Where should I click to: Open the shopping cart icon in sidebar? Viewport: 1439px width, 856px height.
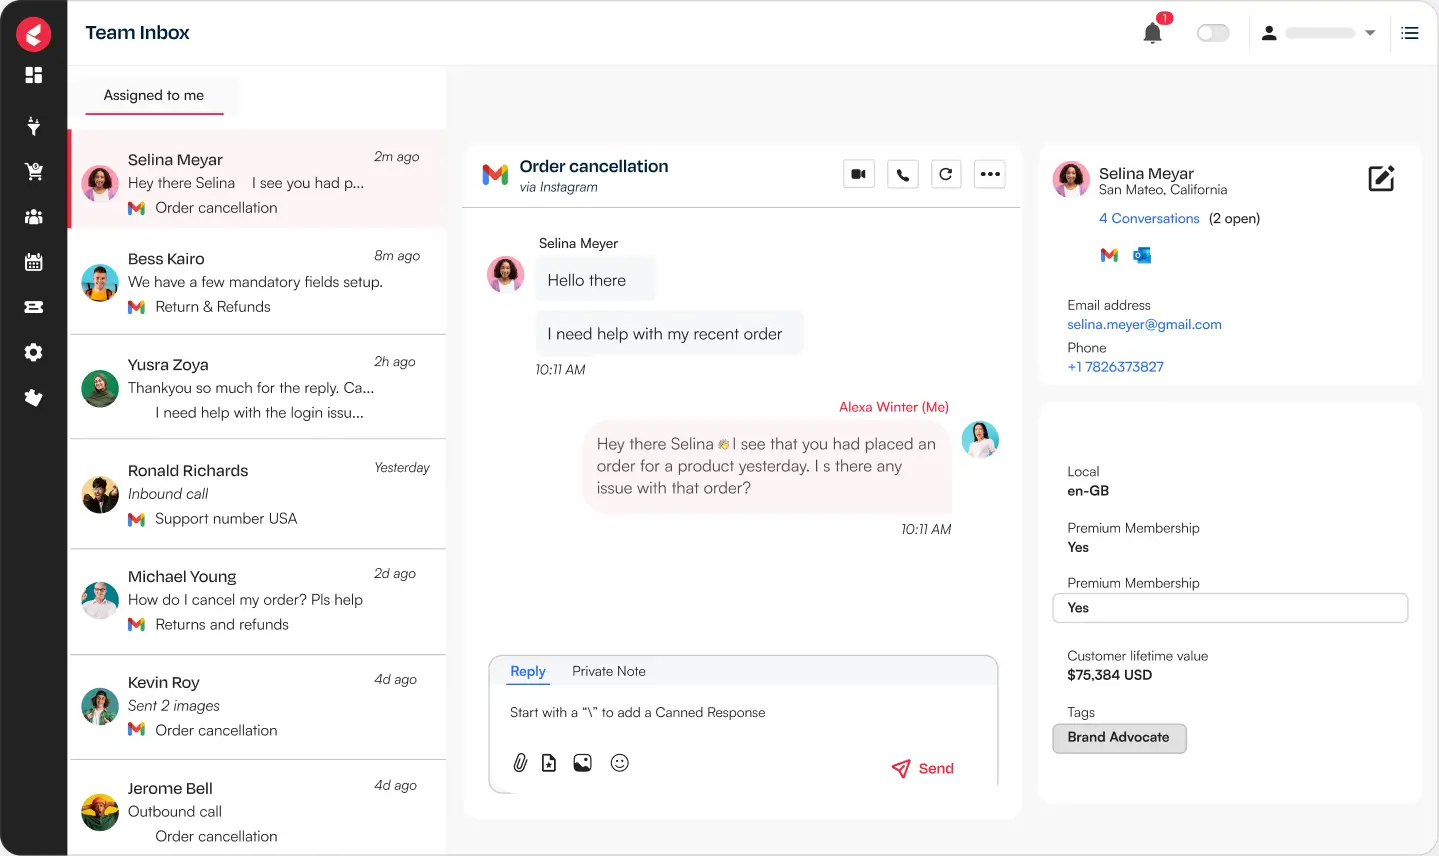[34, 171]
